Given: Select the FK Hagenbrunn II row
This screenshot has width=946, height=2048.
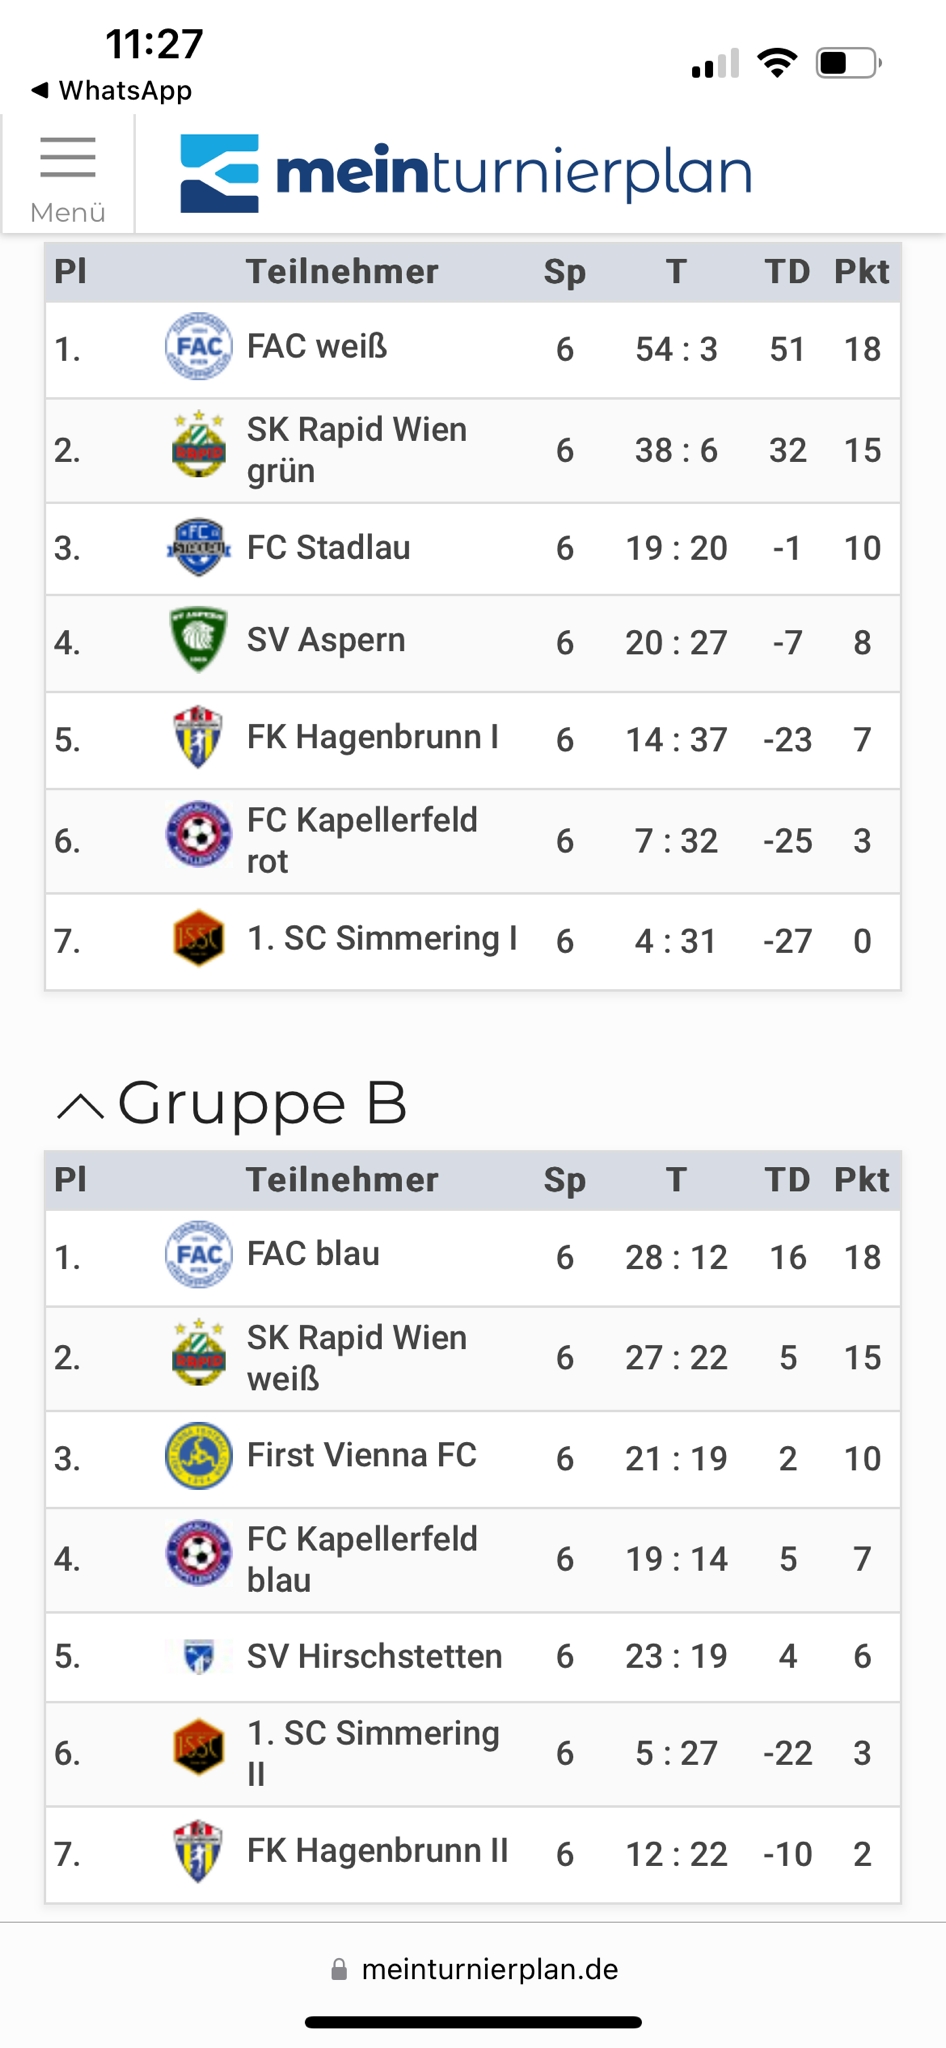Looking at the screenshot, I should 473,1854.
